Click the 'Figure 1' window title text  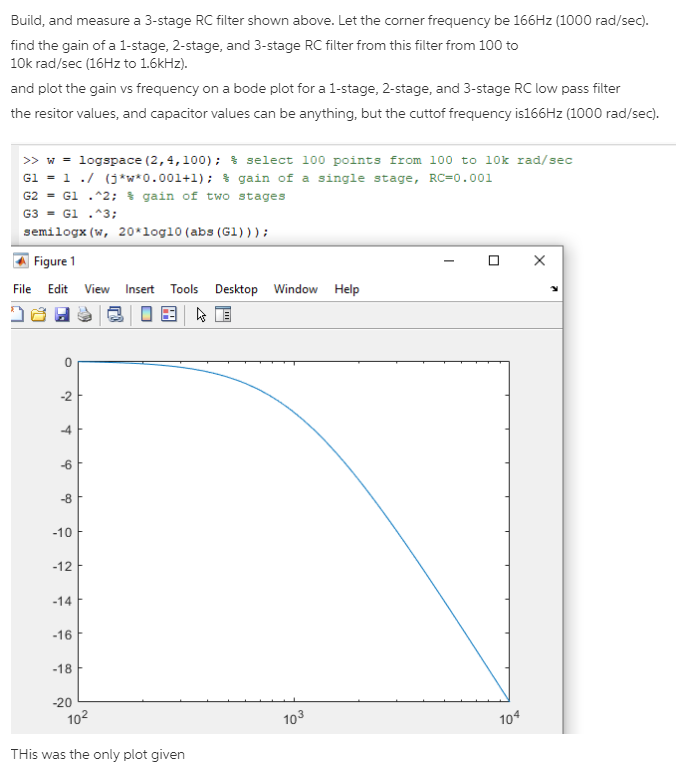point(55,261)
